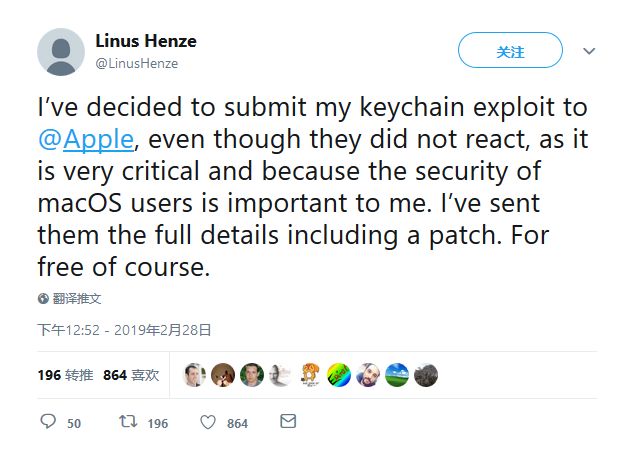635x452 pixels.
Task: Show the 864 喜欢 likes list
Action: point(131,375)
